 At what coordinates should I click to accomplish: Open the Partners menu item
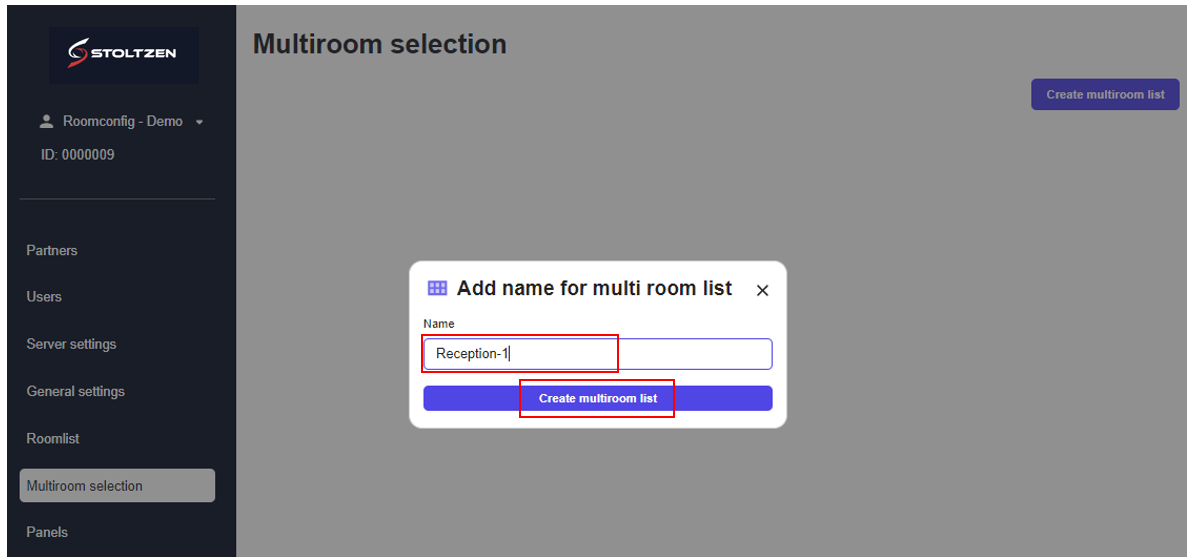pyautogui.click(x=52, y=250)
